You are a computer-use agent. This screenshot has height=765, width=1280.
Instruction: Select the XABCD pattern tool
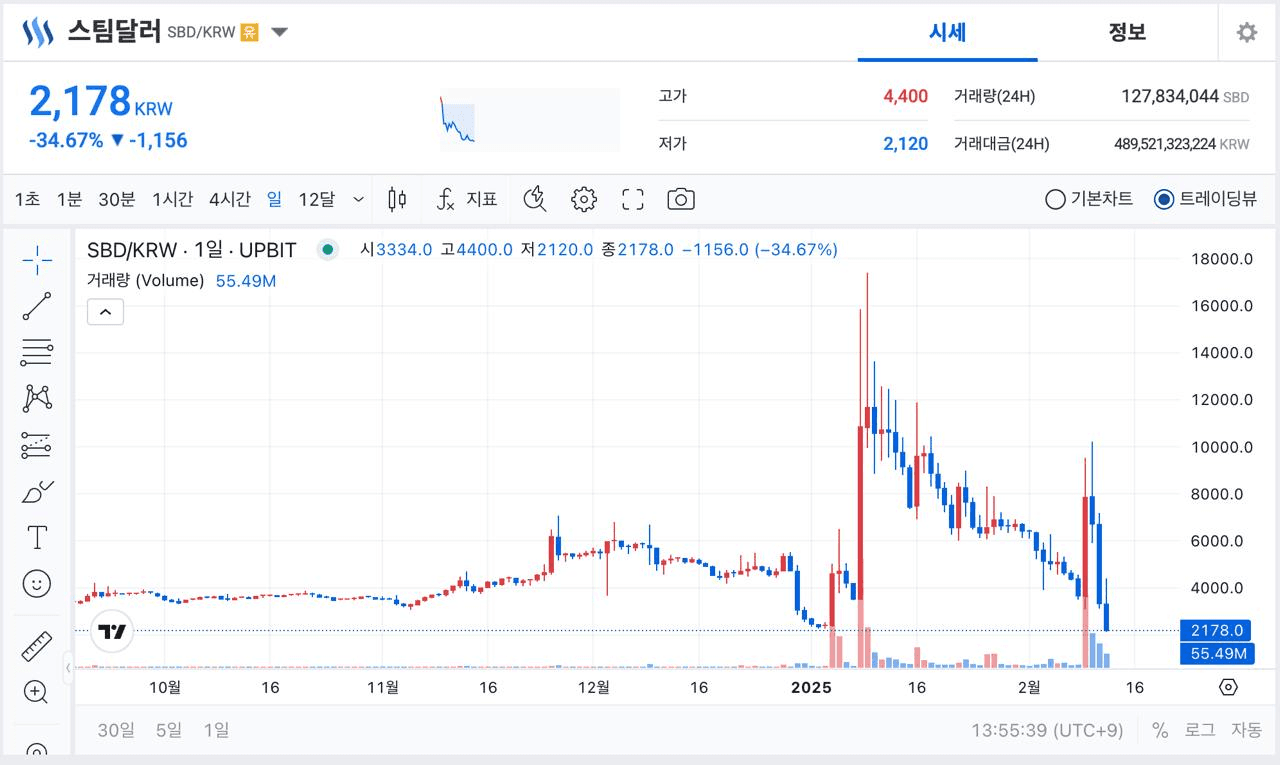click(x=37, y=398)
